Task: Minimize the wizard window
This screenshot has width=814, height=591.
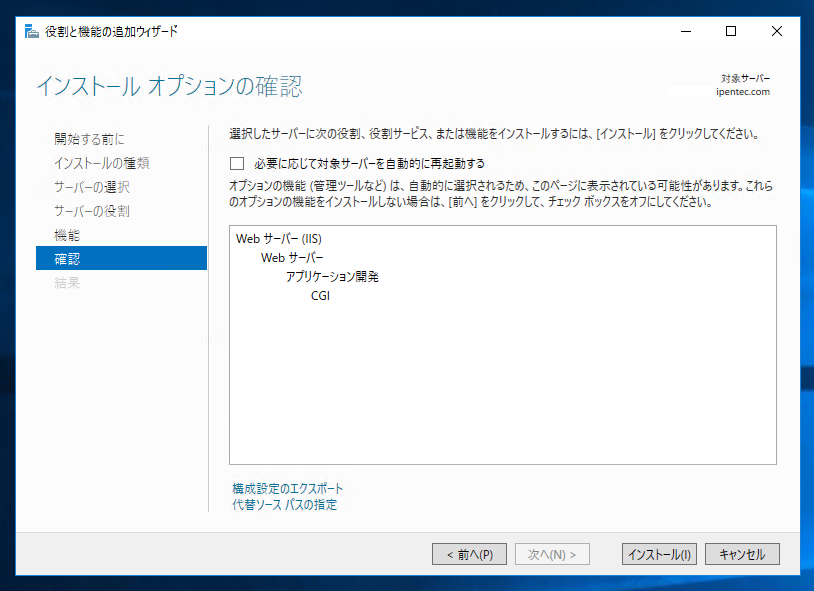Action: (x=686, y=31)
